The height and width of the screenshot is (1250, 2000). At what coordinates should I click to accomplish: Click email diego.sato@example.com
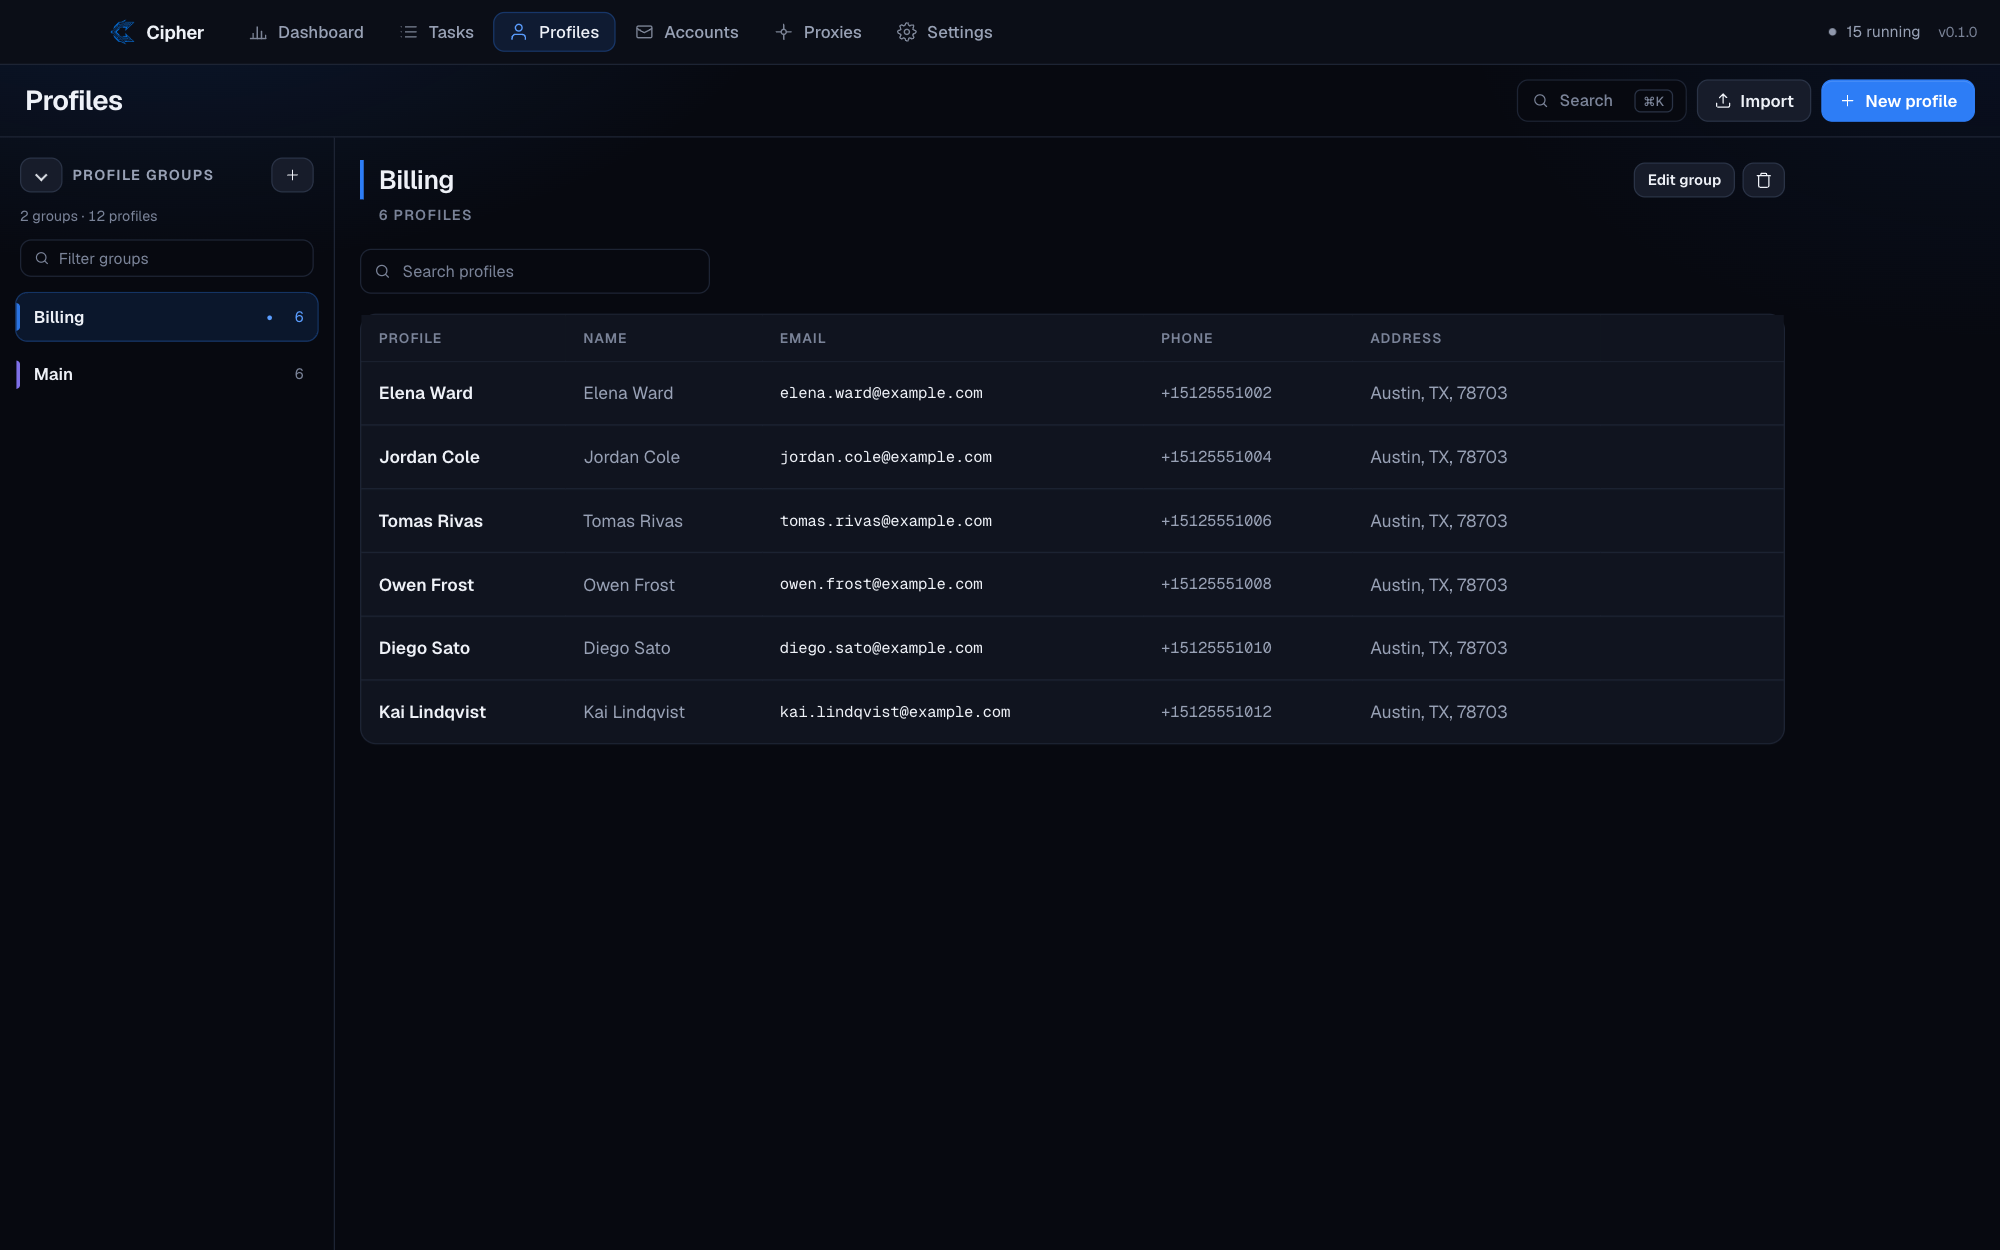pyautogui.click(x=881, y=648)
